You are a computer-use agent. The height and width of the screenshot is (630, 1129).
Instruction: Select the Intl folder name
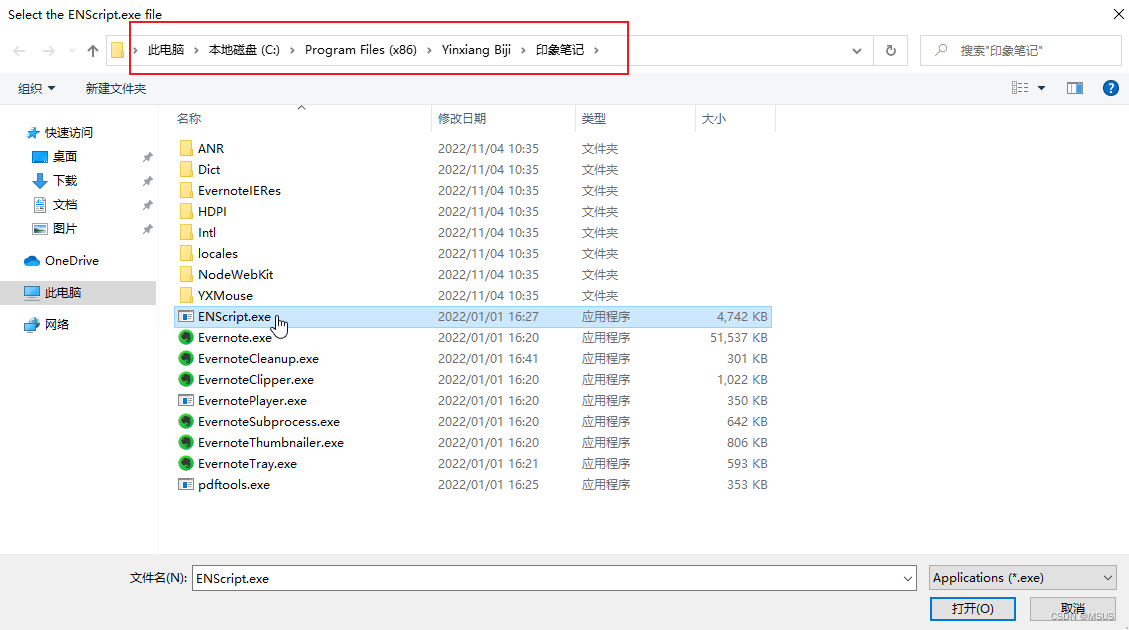(x=207, y=232)
